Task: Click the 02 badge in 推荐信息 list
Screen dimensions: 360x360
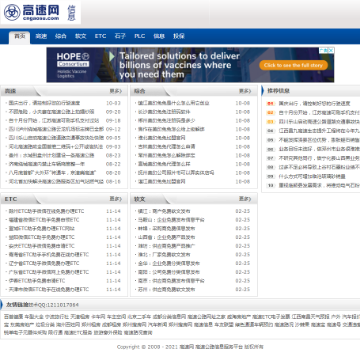Action: tap(270, 113)
